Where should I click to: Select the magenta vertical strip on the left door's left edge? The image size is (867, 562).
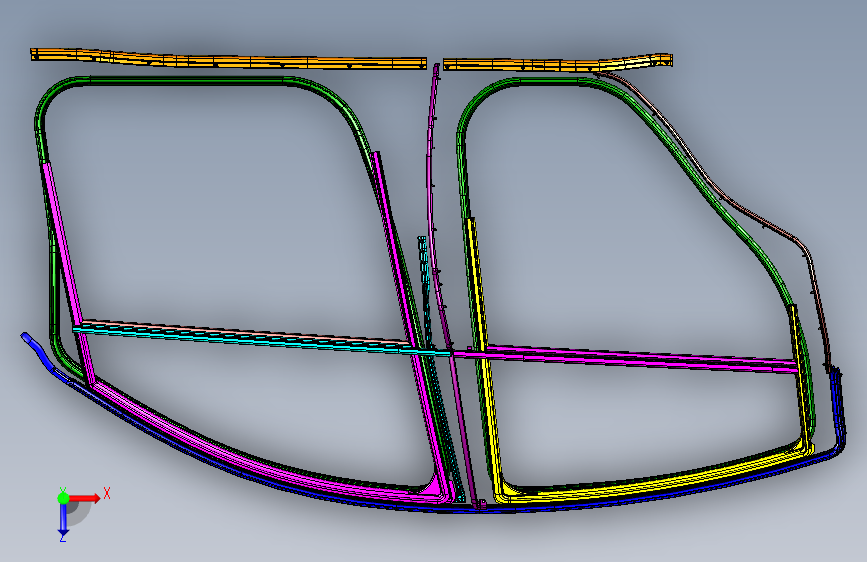(65, 271)
